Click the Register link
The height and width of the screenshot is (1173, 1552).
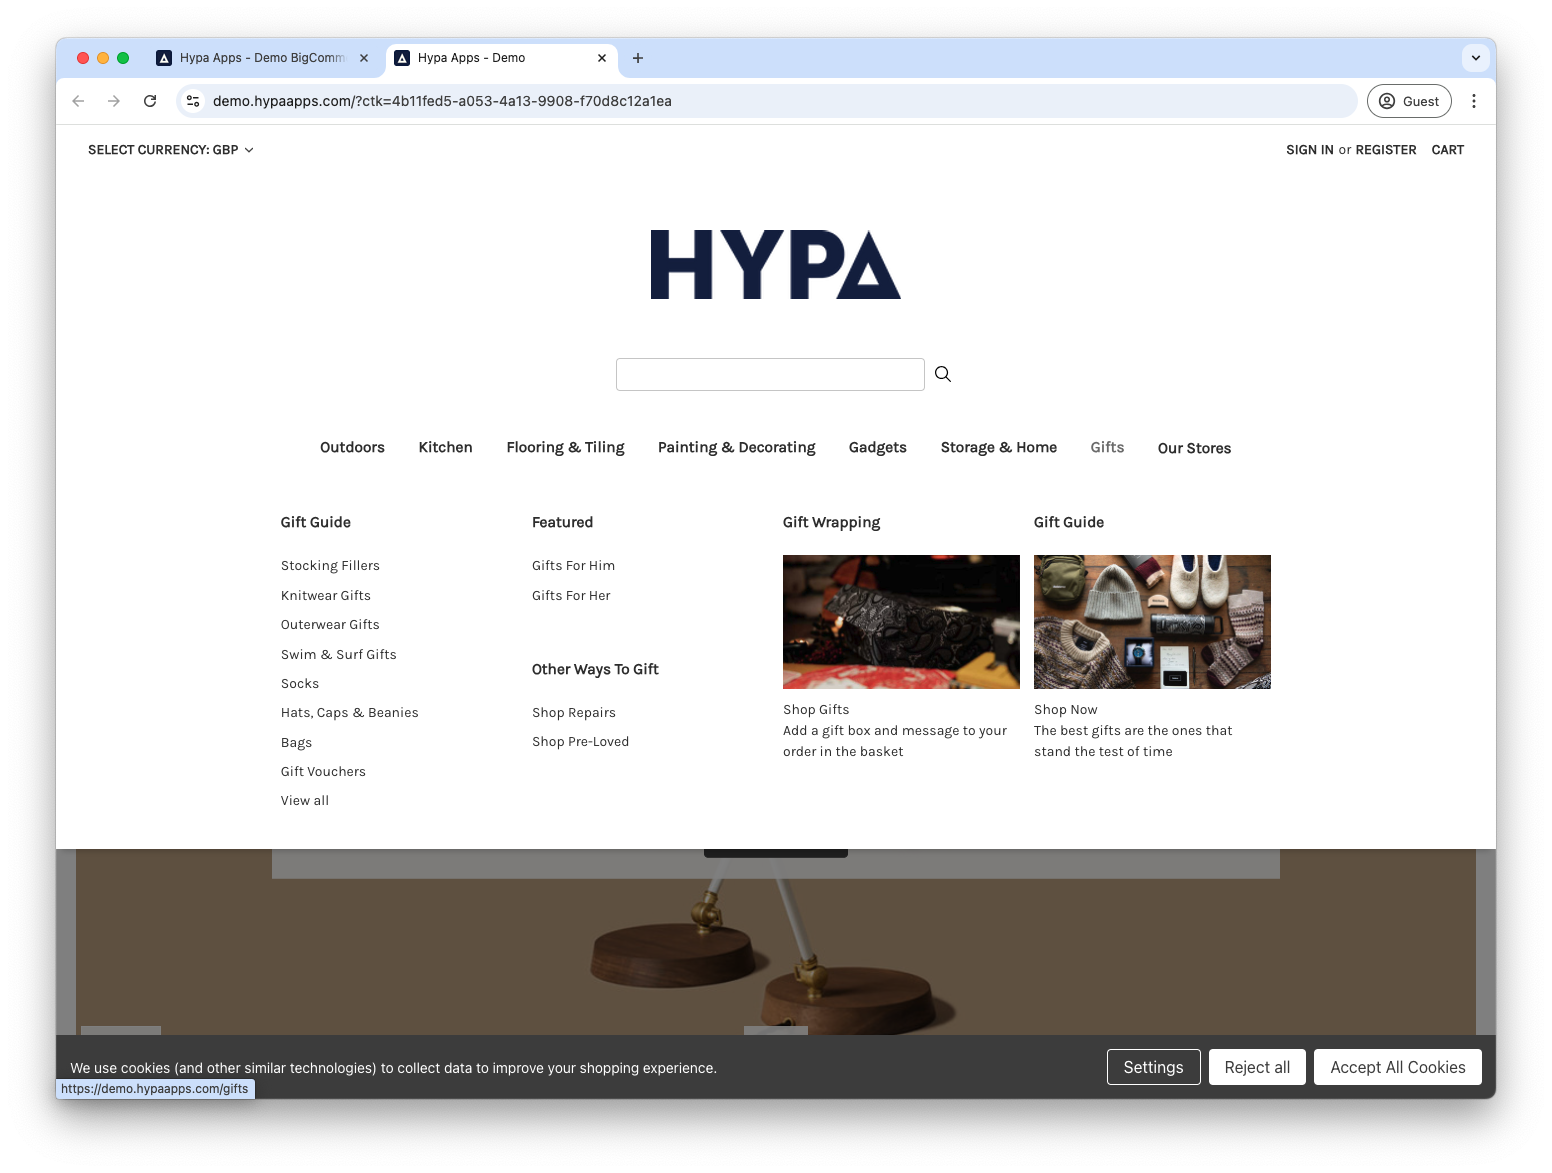click(x=1386, y=150)
